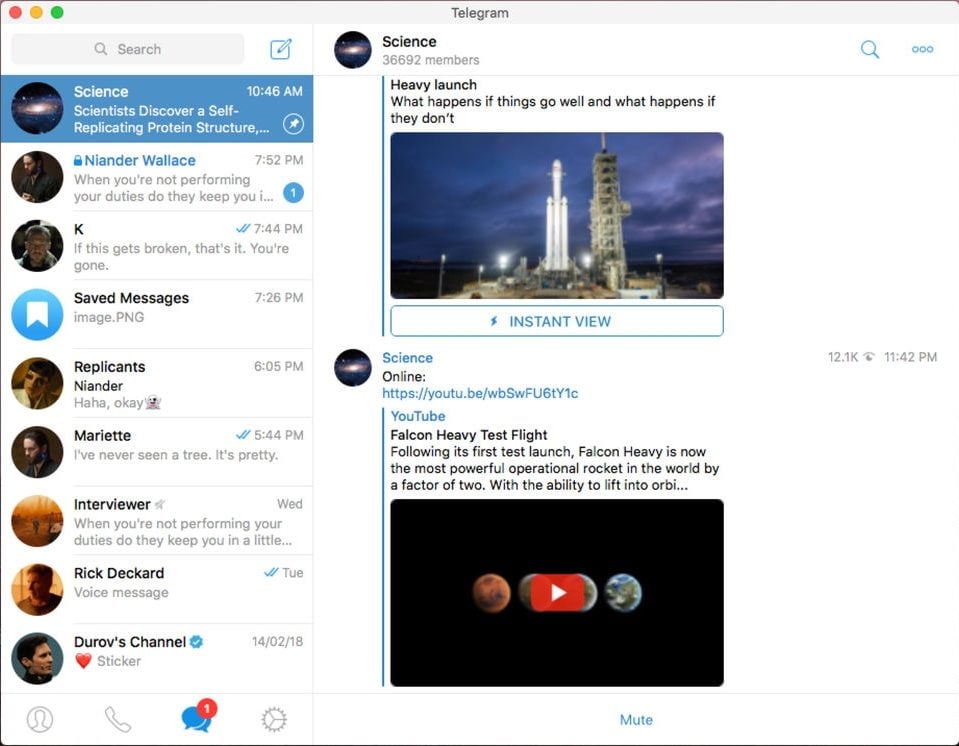Click the "36692 members" subtitle
Image resolution: width=959 pixels, height=746 pixels.
pos(431,60)
